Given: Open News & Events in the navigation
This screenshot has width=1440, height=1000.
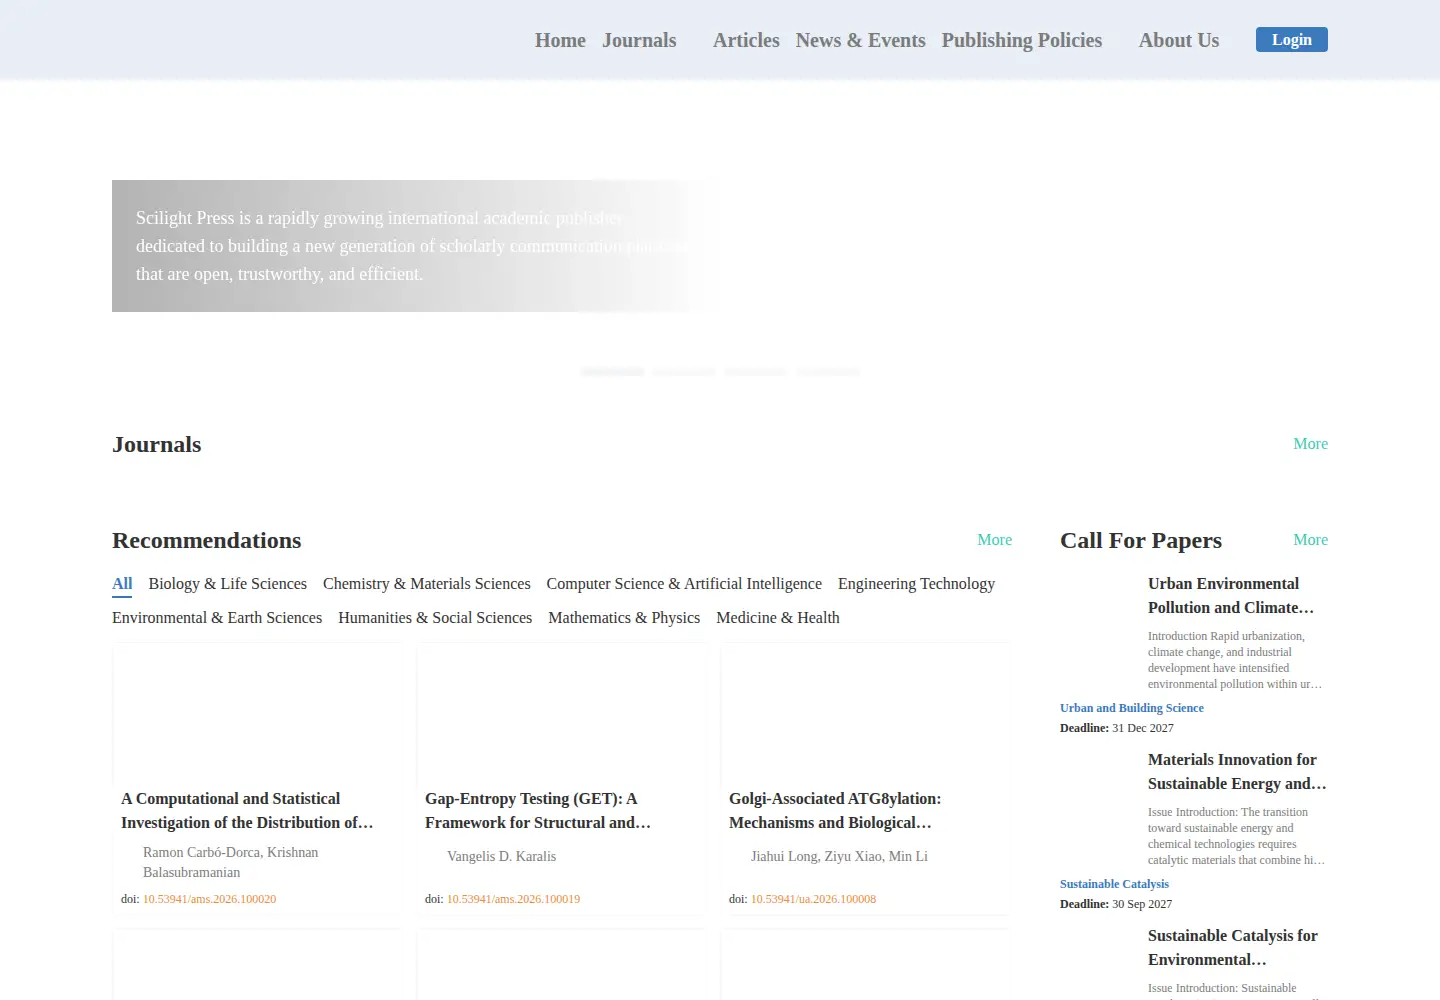Looking at the screenshot, I should (x=860, y=40).
